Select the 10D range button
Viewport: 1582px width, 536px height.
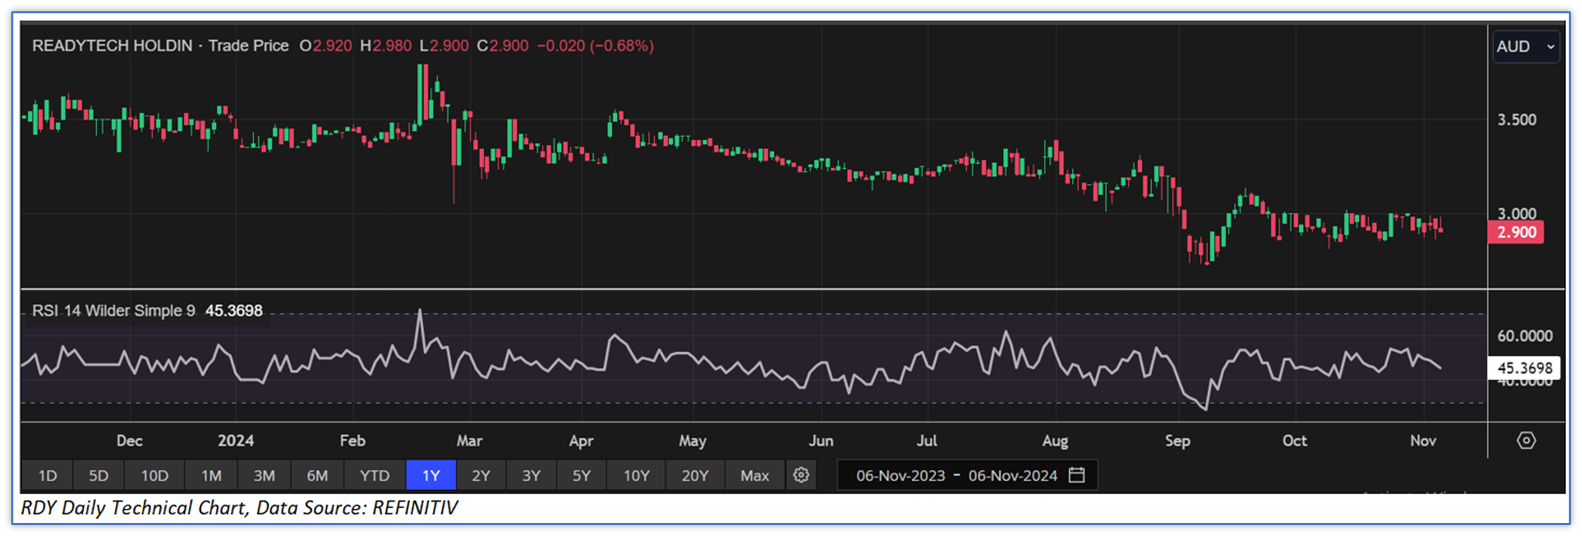click(154, 475)
